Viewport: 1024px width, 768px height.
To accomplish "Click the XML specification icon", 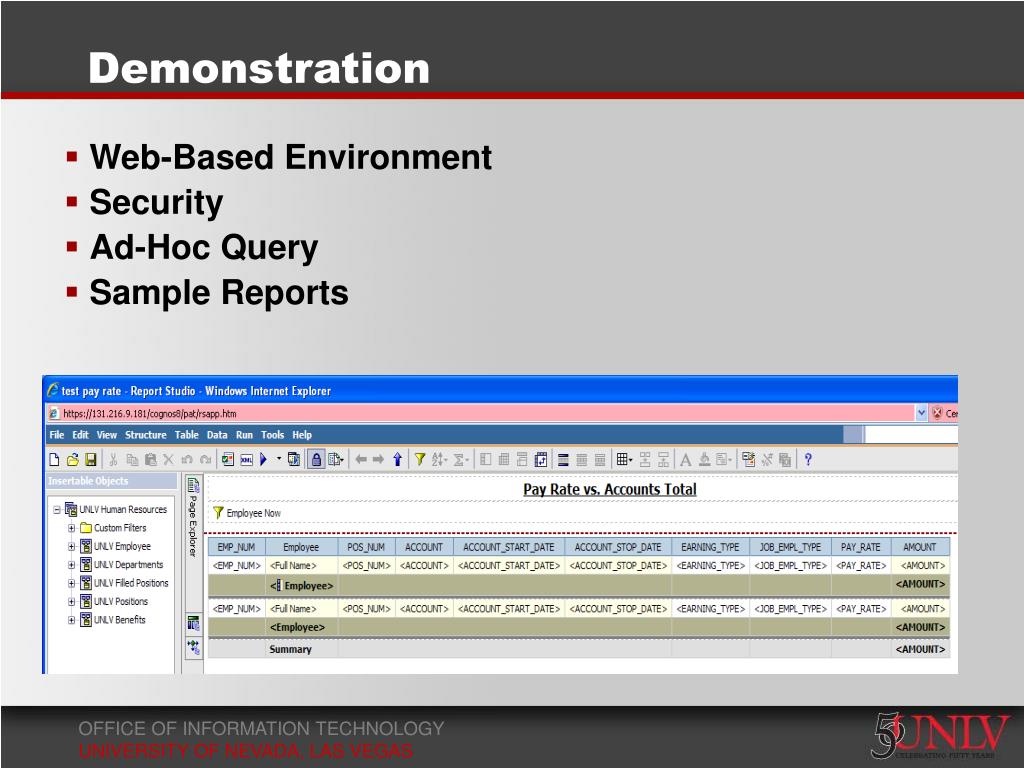I will tap(246, 460).
